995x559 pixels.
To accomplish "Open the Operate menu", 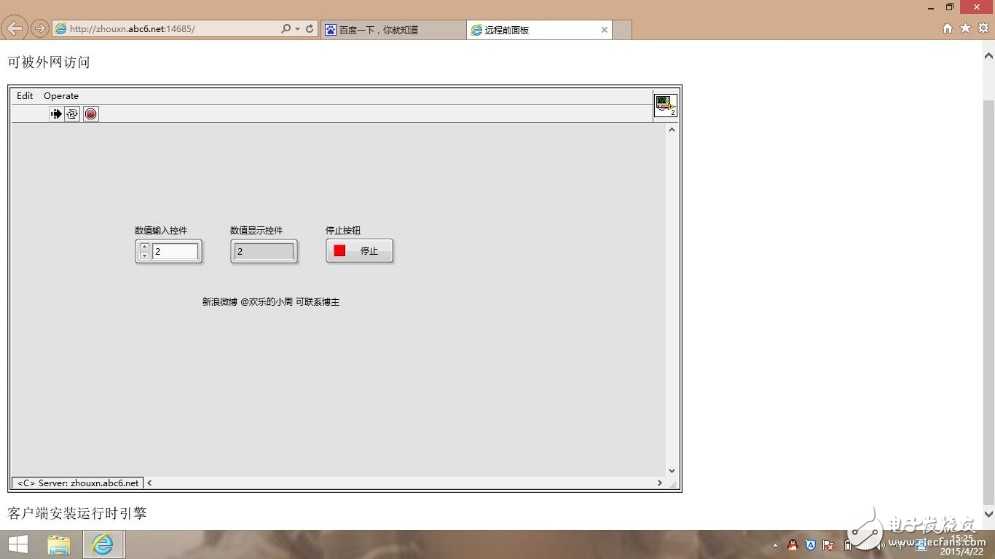I will tap(61, 96).
